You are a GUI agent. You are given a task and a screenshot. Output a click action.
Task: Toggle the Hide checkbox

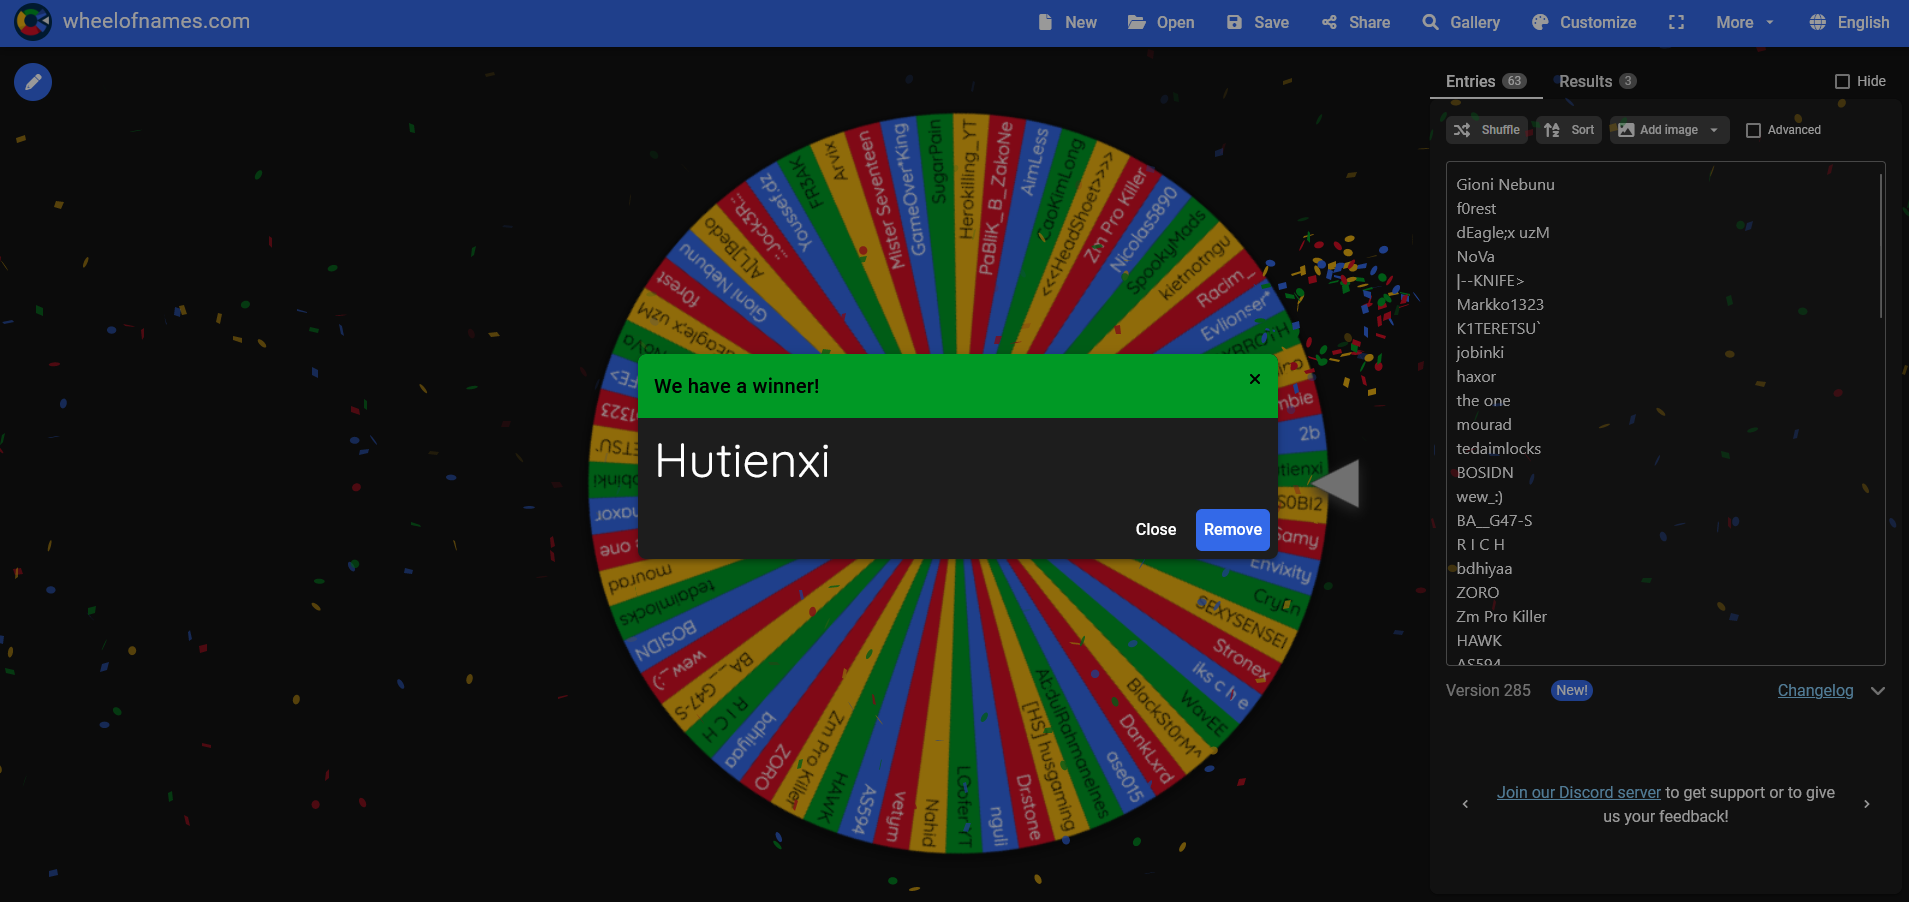[x=1842, y=81]
